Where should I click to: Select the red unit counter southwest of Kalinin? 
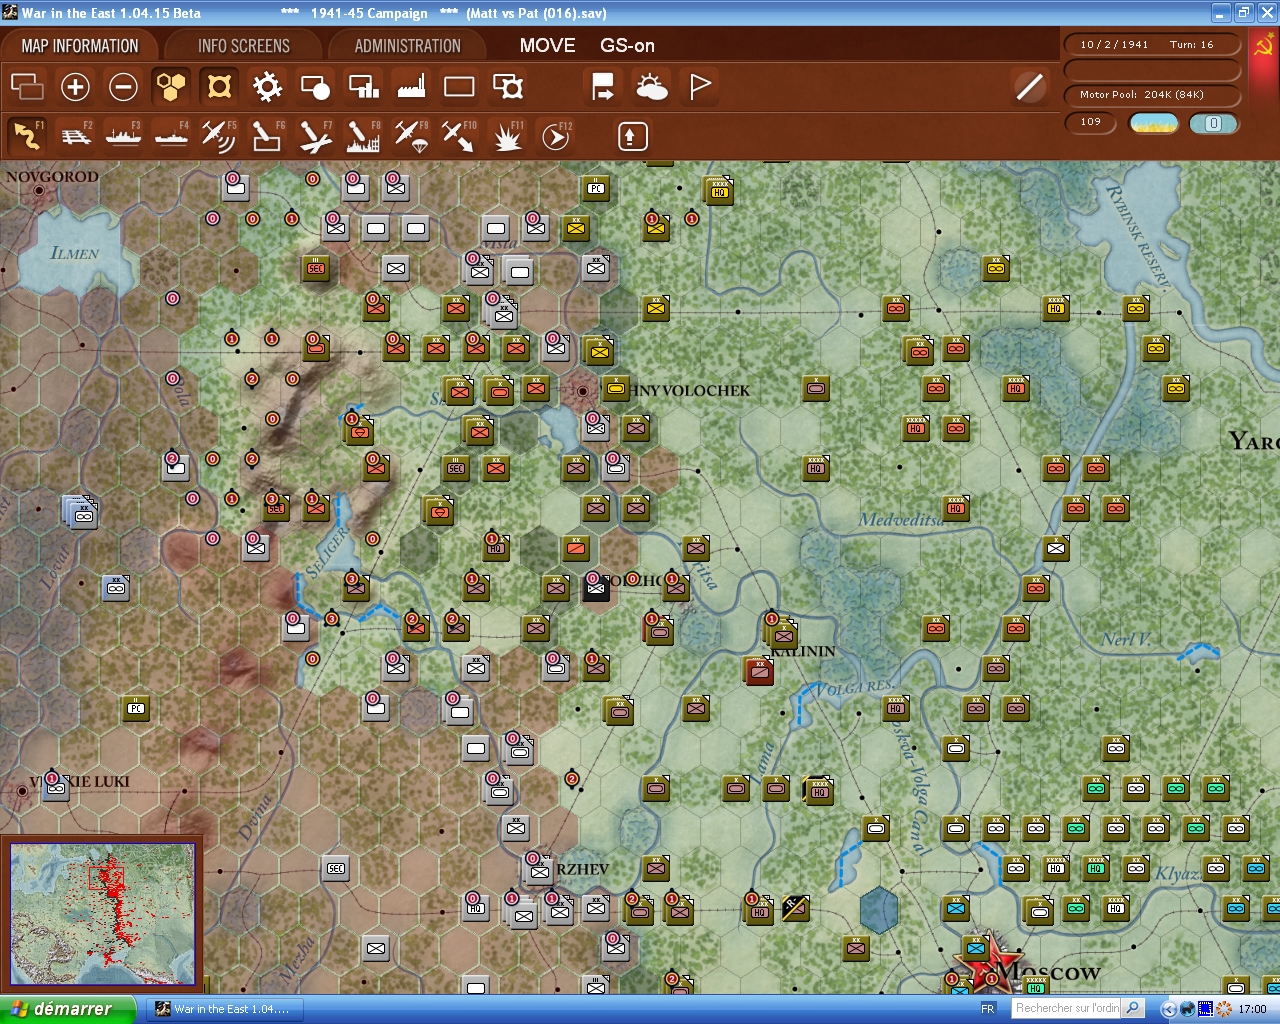759,670
